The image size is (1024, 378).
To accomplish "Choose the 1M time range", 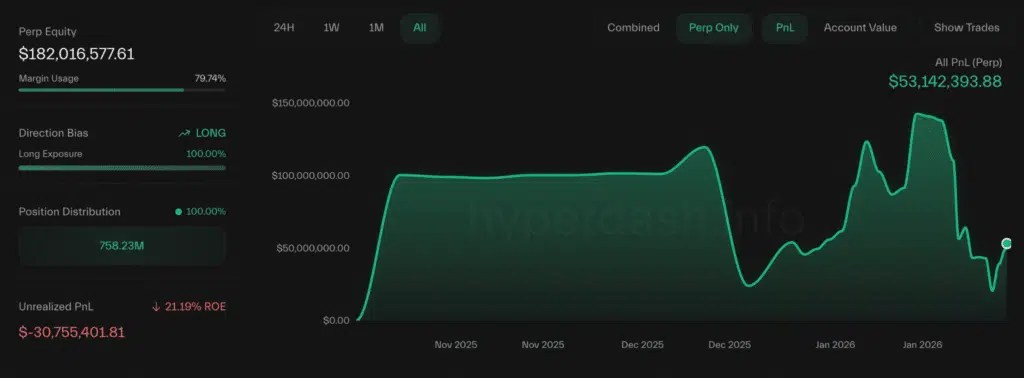I will click(x=376, y=28).
